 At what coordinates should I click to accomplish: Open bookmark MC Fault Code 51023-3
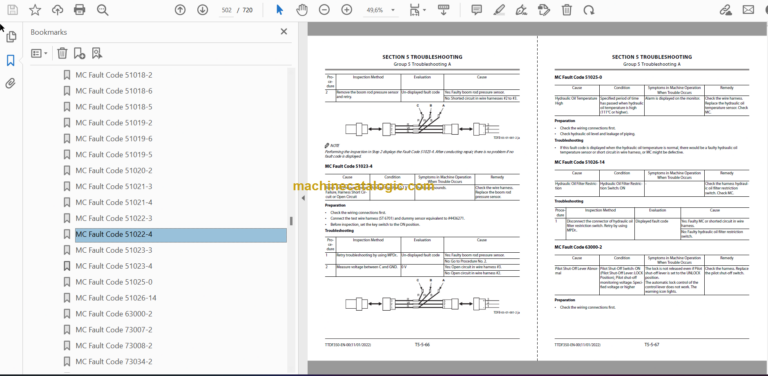(x=114, y=250)
